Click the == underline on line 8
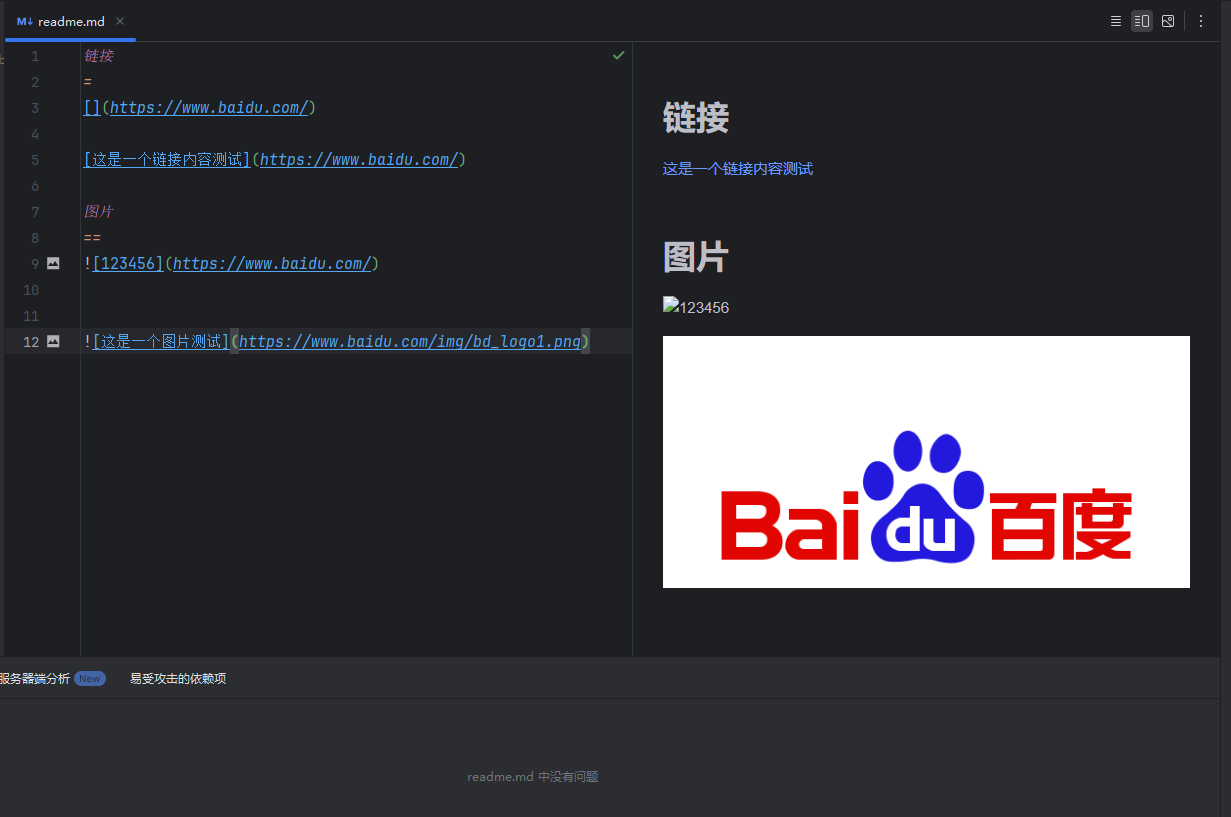The width and height of the screenshot is (1231, 817). coord(92,238)
